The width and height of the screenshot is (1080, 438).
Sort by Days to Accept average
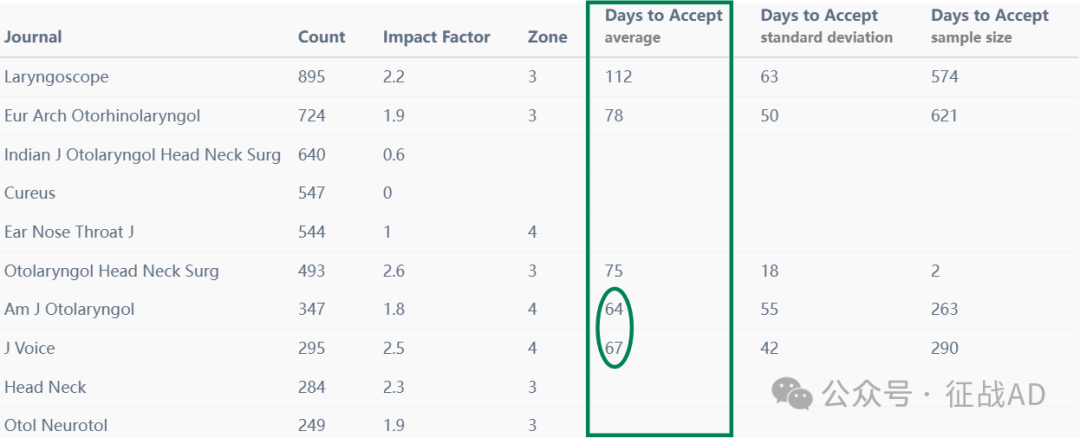[663, 26]
